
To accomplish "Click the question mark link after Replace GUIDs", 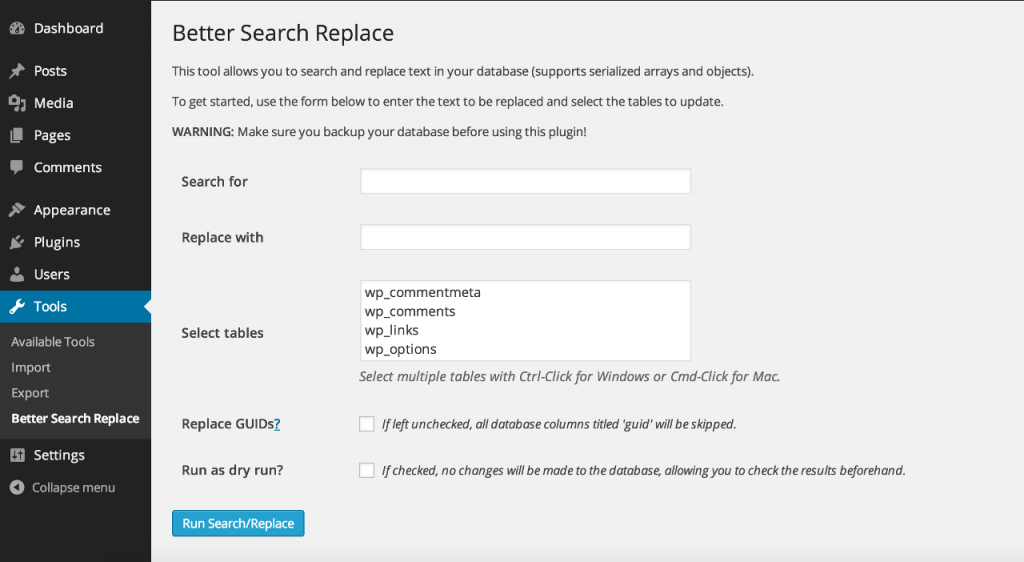I will coord(277,424).
